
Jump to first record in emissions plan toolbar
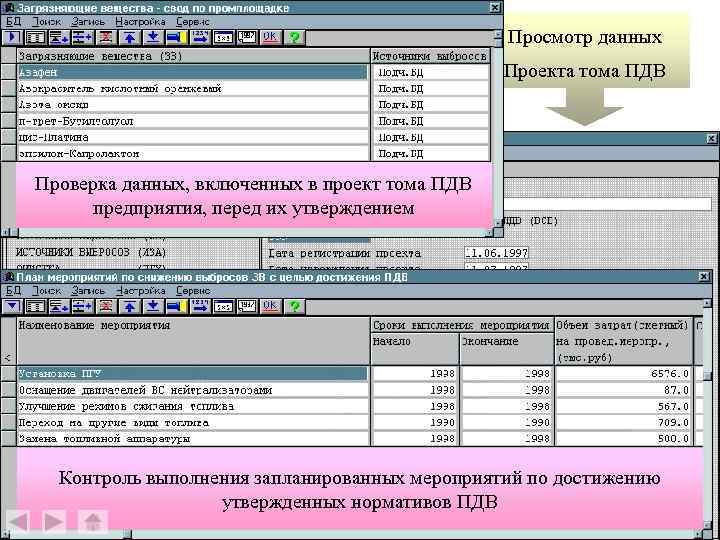tap(129, 306)
